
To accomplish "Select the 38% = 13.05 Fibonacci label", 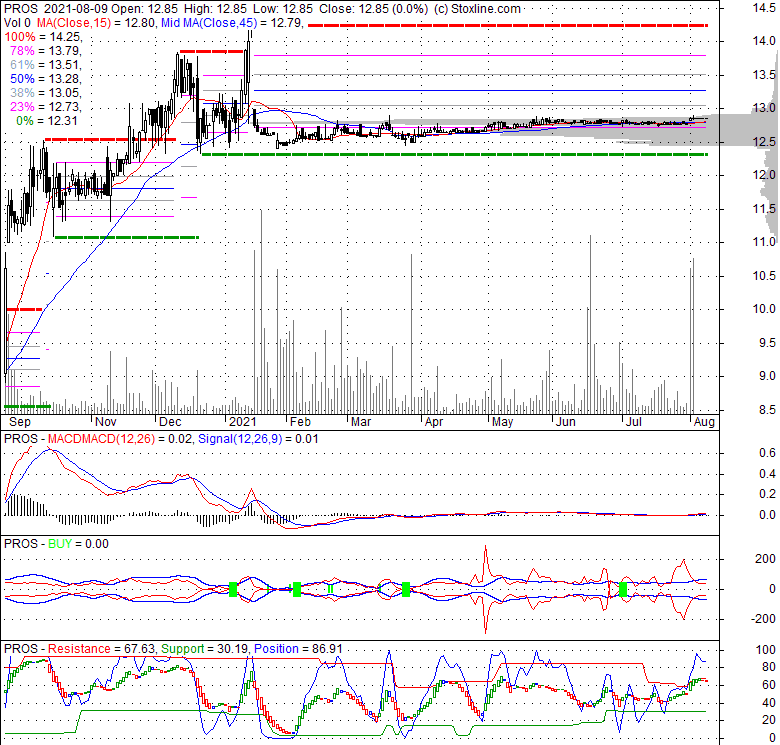I will (x=46, y=93).
